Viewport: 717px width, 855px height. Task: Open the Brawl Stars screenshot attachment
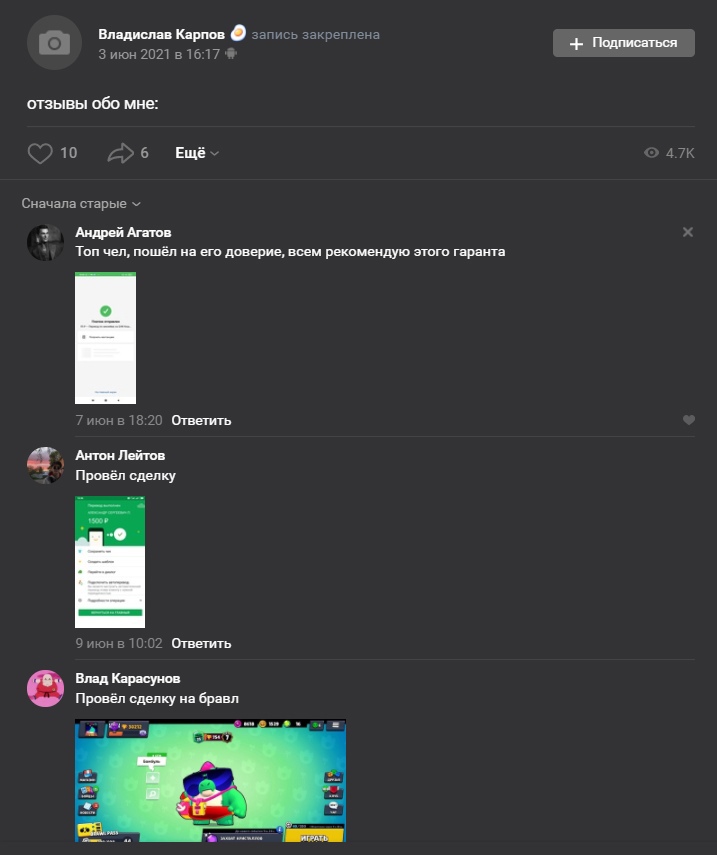pos(210,781)
